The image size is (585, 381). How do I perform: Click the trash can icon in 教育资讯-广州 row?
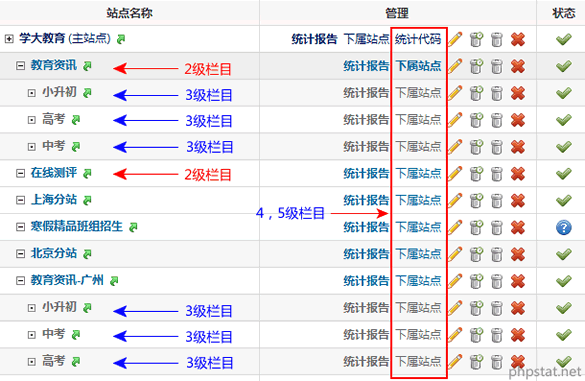[x=497, y=281]
